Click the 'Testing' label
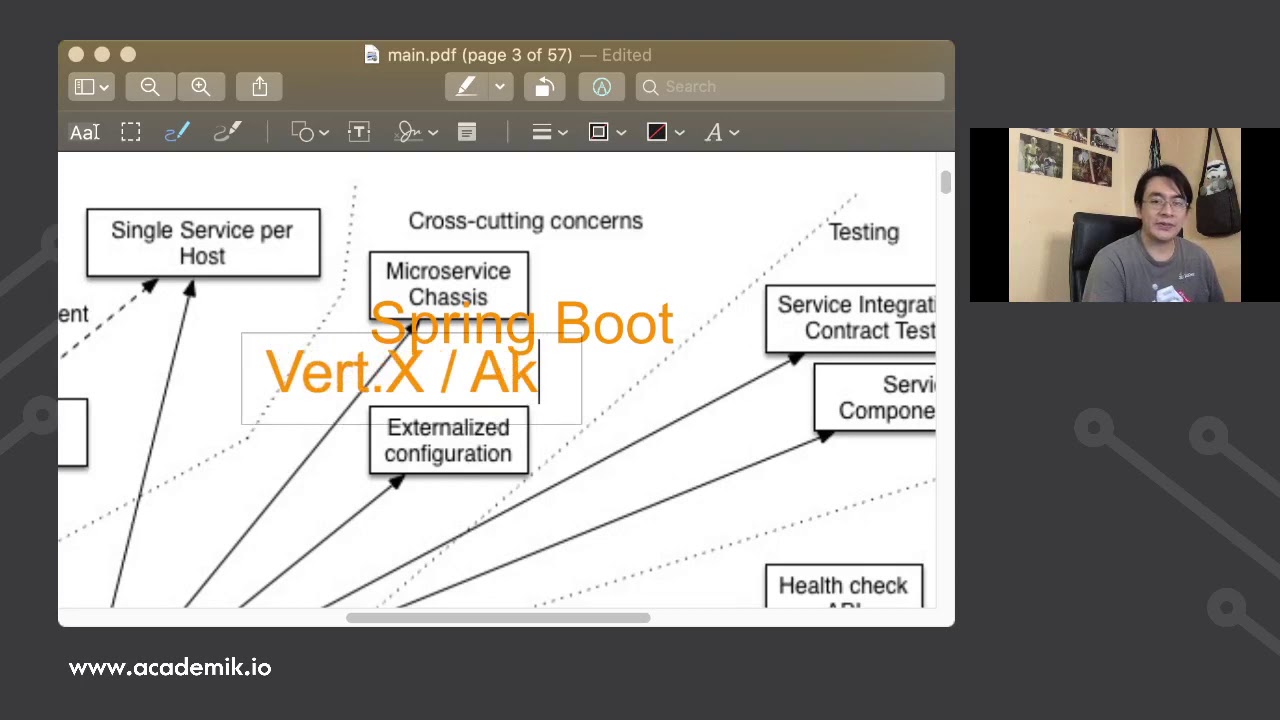1280x720 pixels. (x=864, y=232)
